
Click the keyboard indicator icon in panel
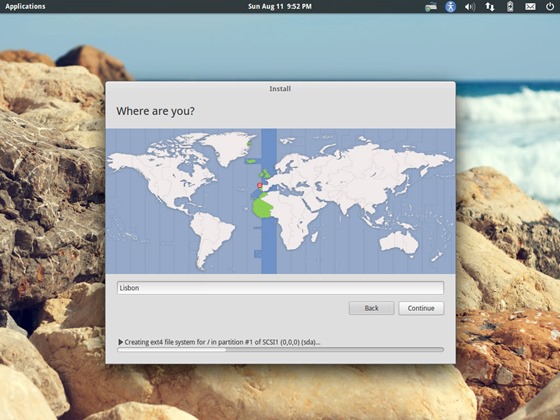(x=431, y=6)
